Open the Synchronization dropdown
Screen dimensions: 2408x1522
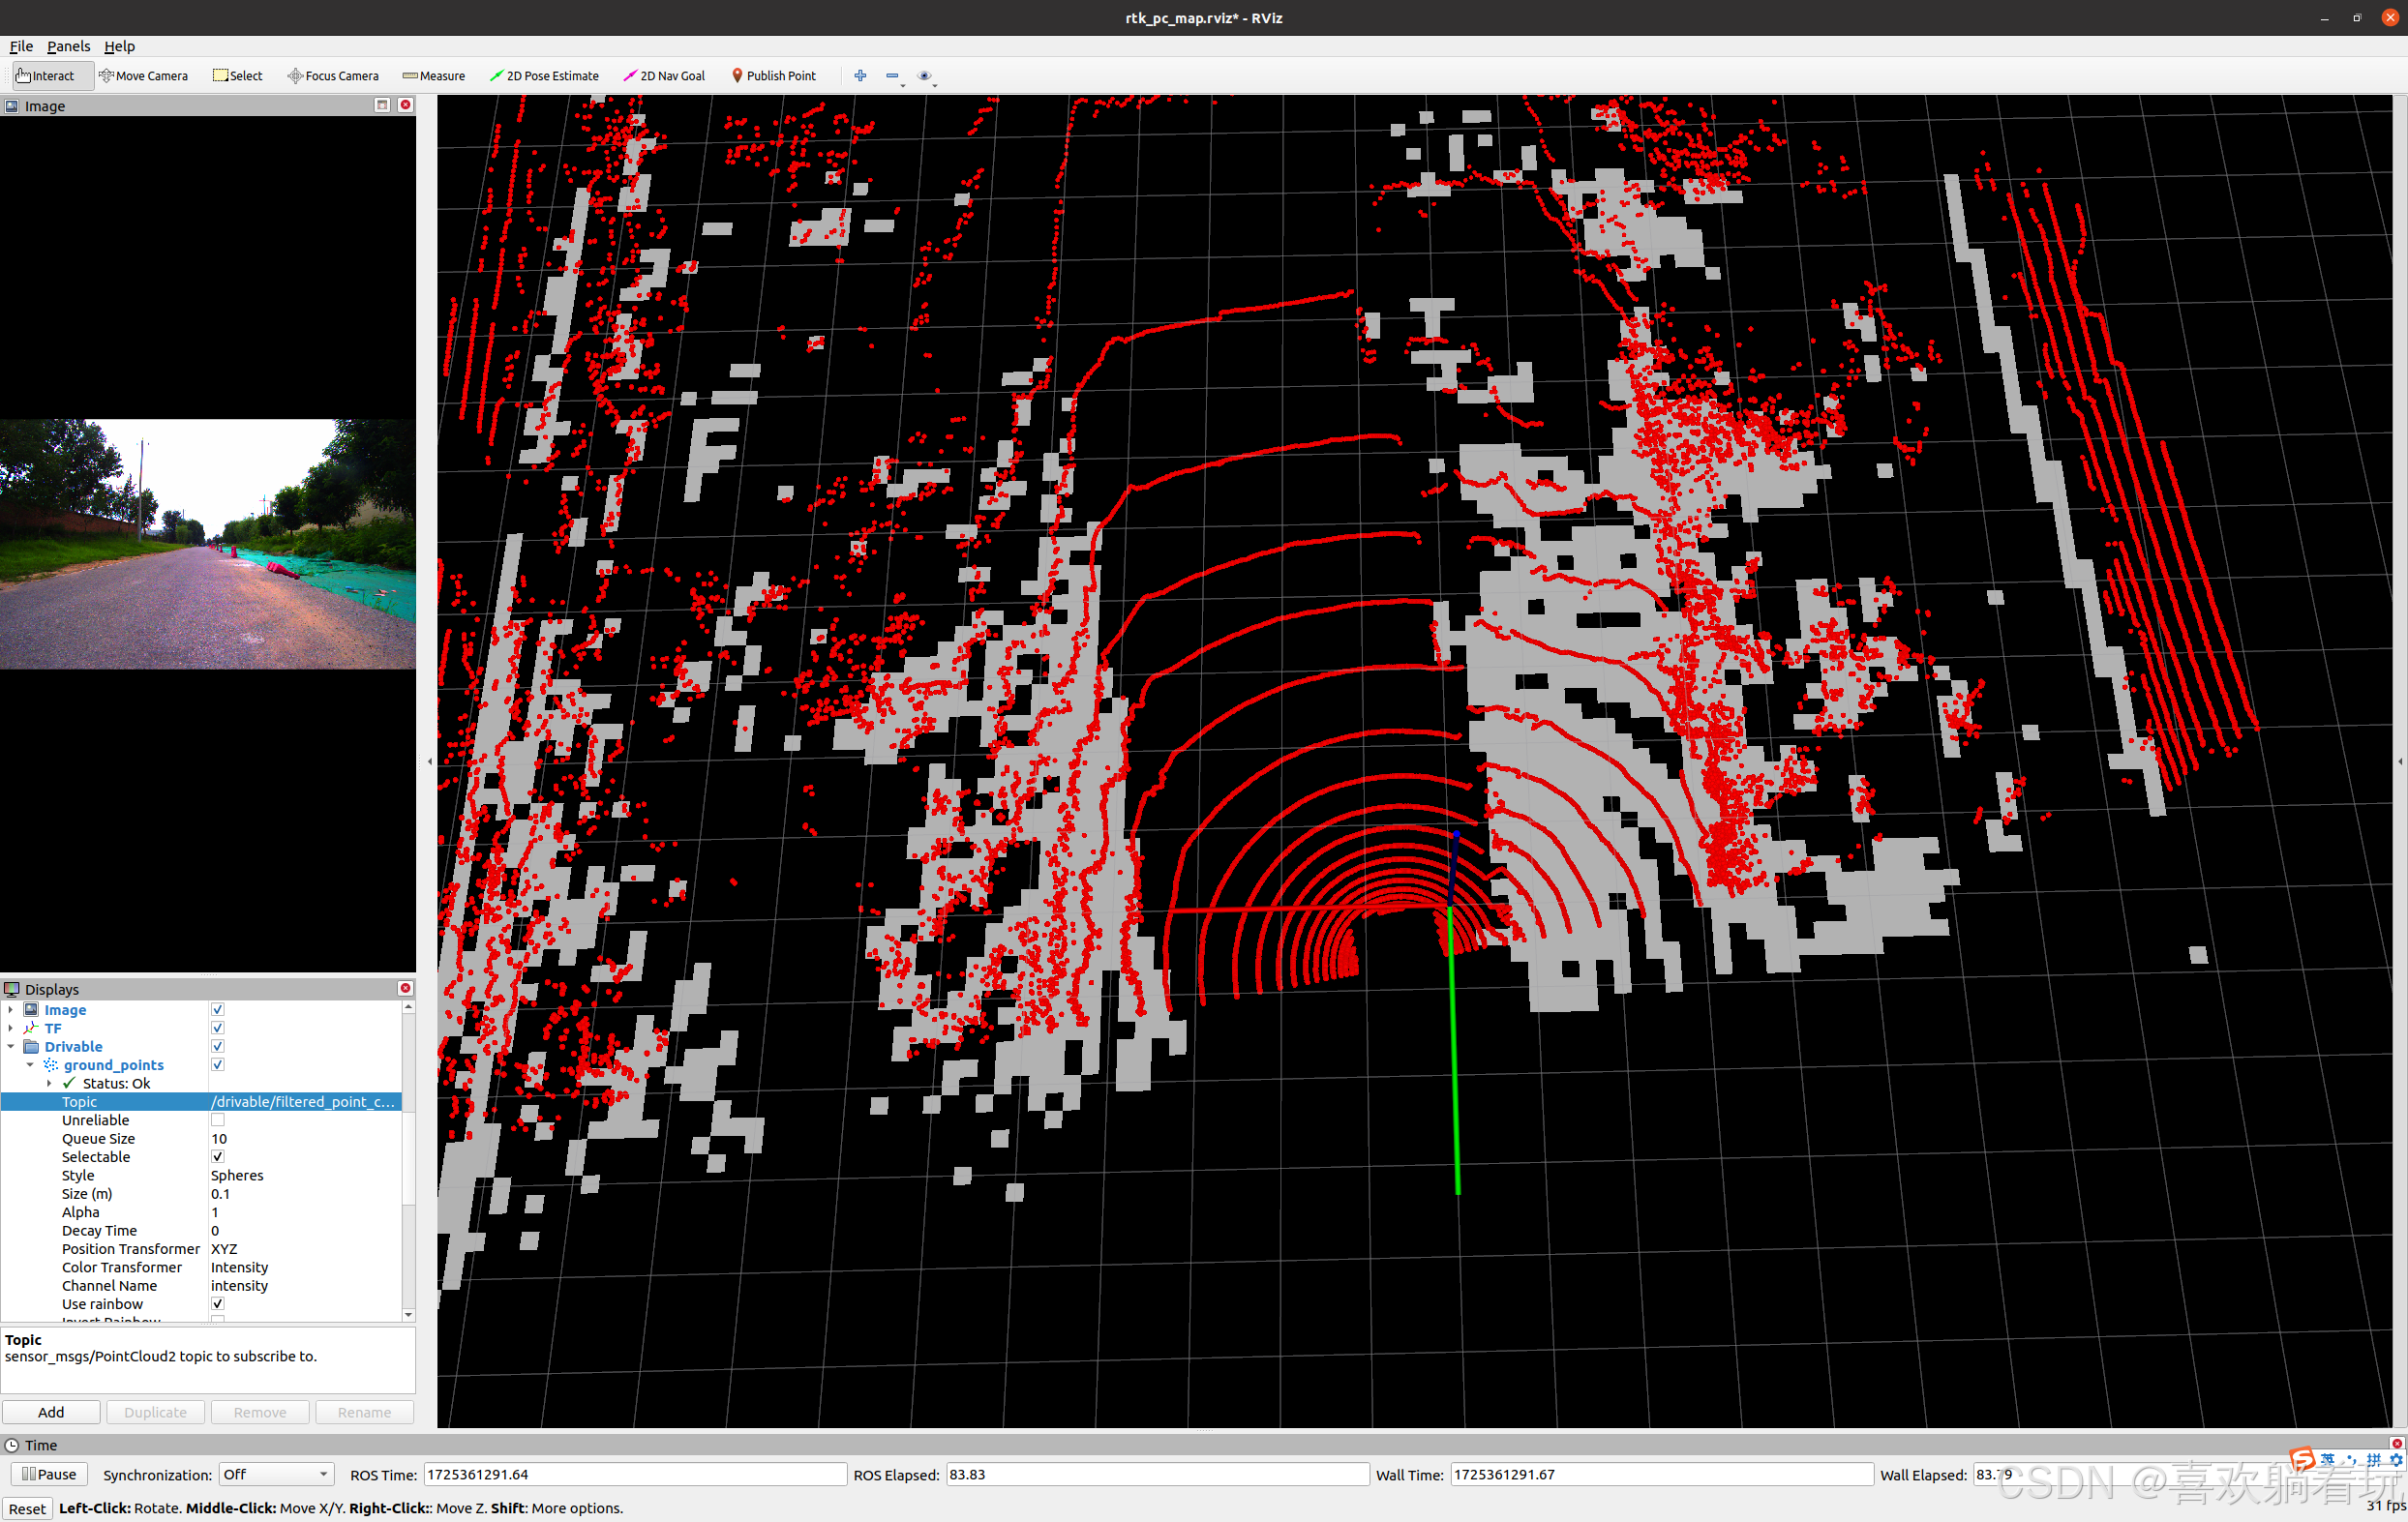tap(276, 1474)
